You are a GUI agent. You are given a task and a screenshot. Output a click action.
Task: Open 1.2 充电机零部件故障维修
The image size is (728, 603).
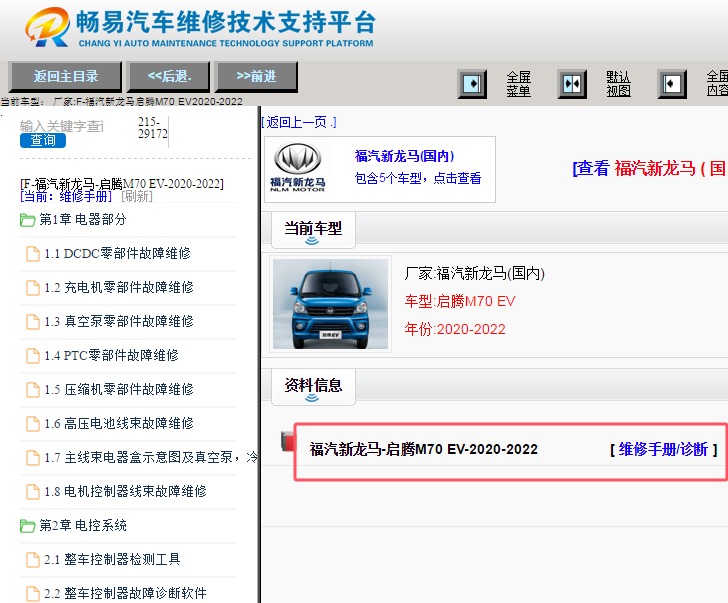(x=119, y=287)
